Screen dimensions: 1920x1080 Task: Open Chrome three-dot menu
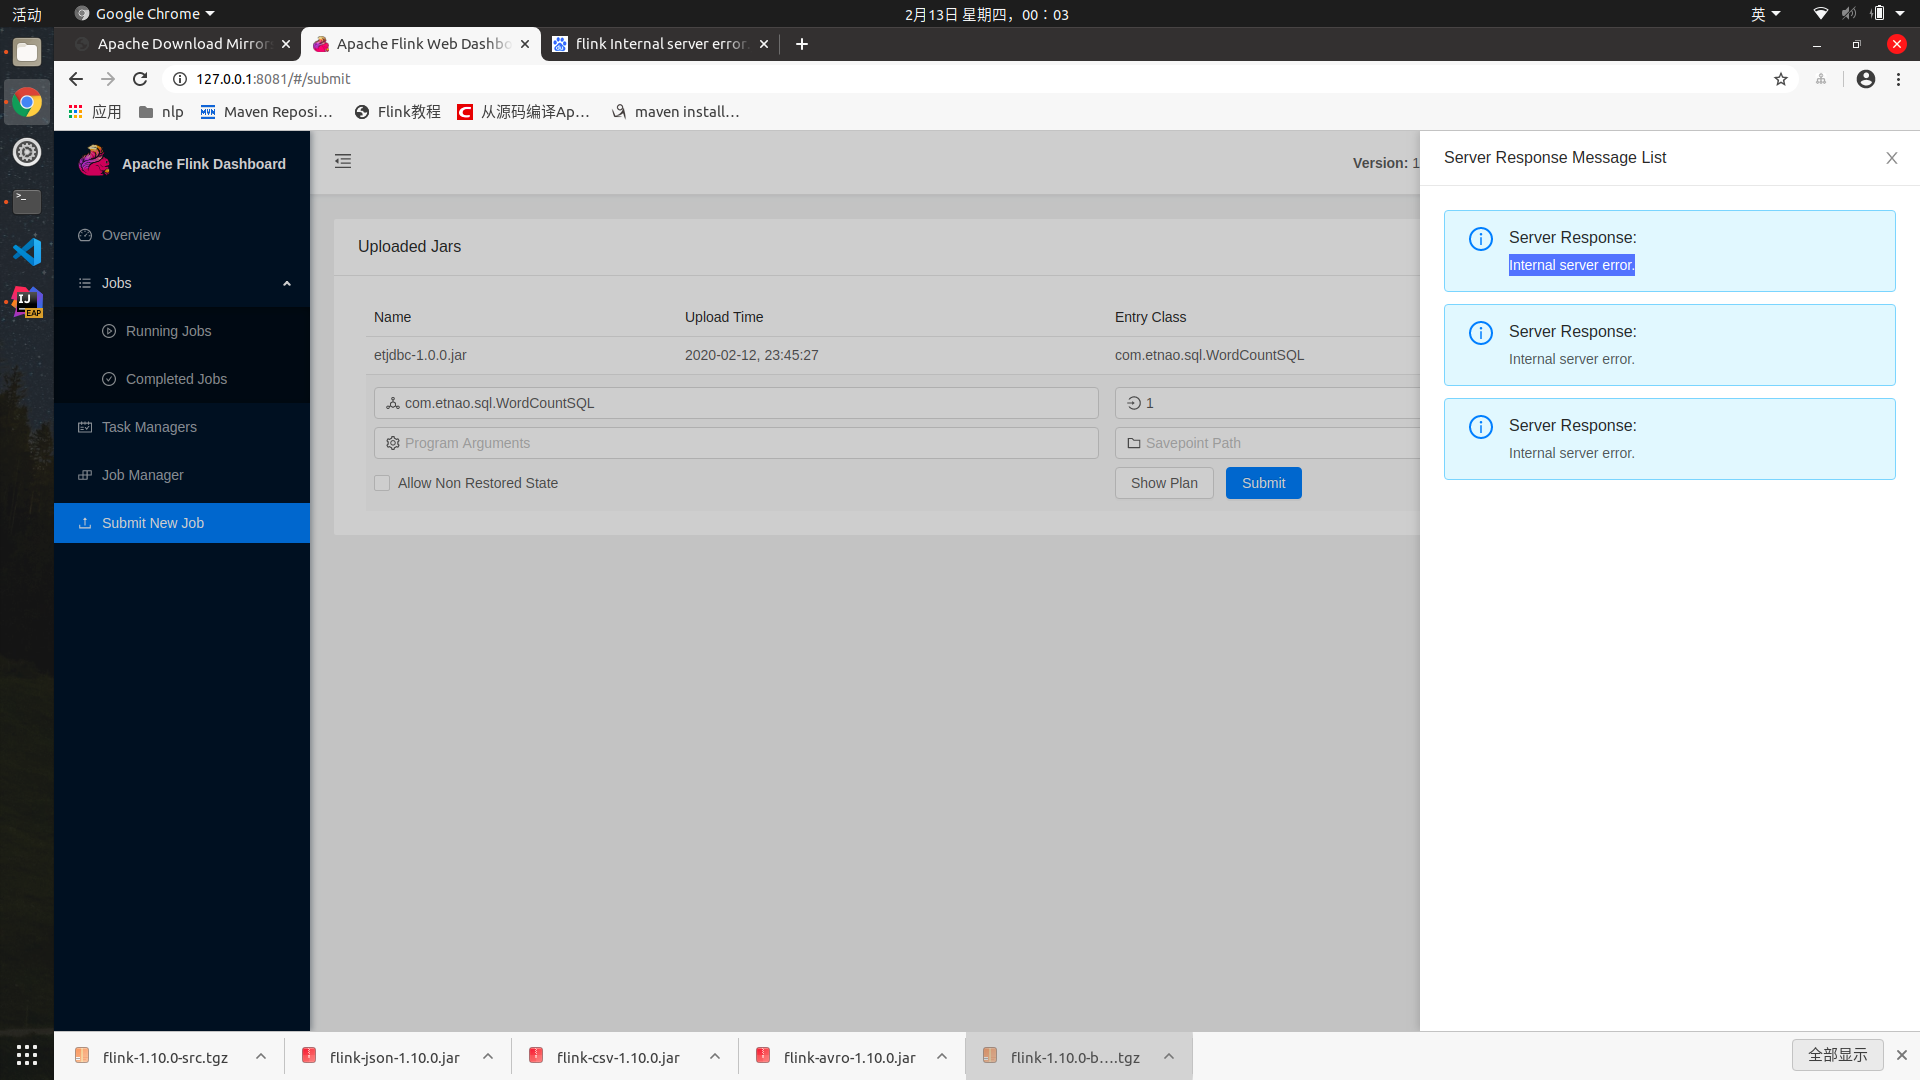click(x=1898, y=79)
